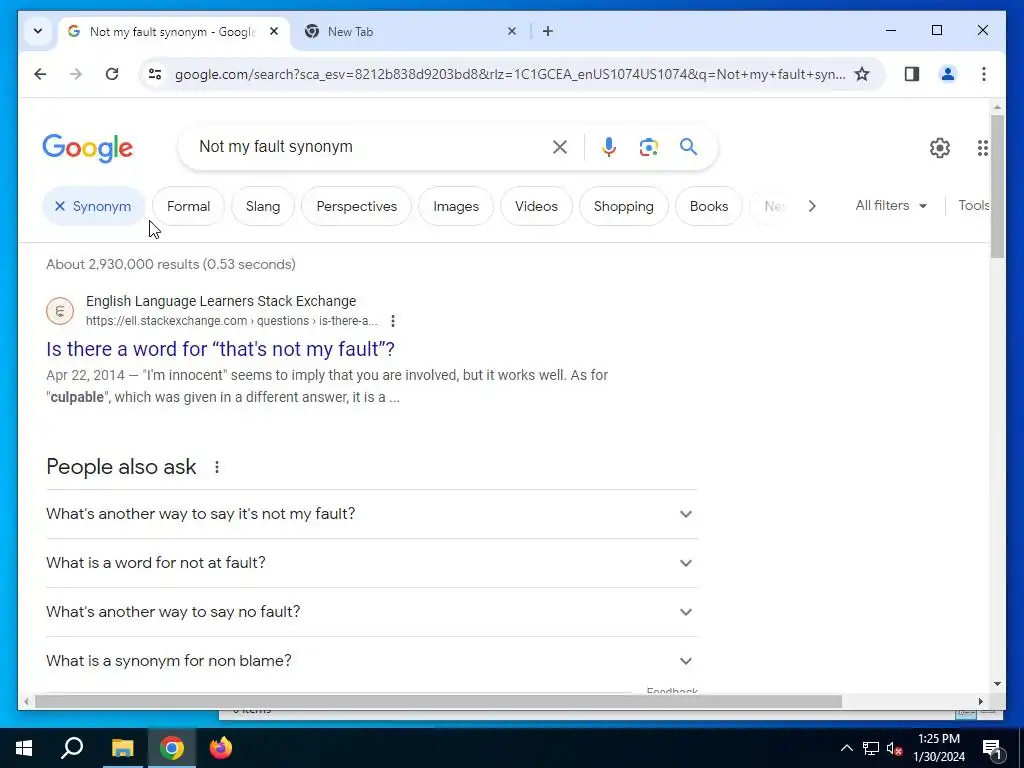1024x768 pixels.
Task: Open site information icon in address bar
Action: (x=155, y=74)
